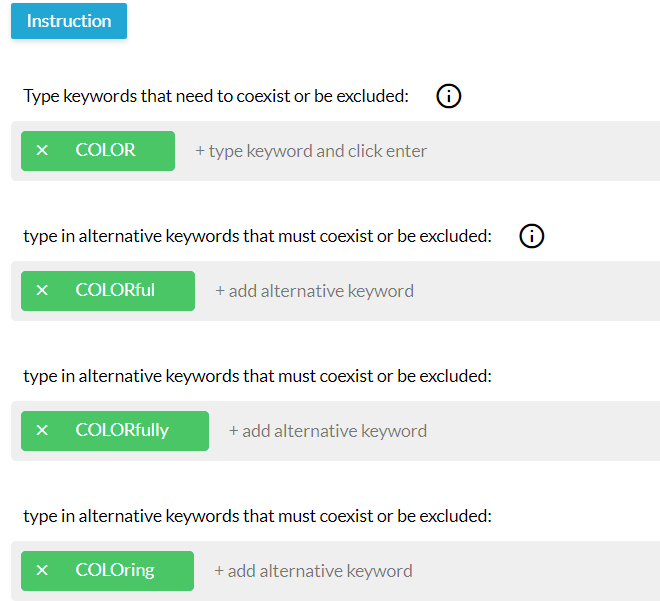Viewport: 660px width, 601px height.
Task: Click the alternative keywords label above COLORing
Action: click(257, 516)
